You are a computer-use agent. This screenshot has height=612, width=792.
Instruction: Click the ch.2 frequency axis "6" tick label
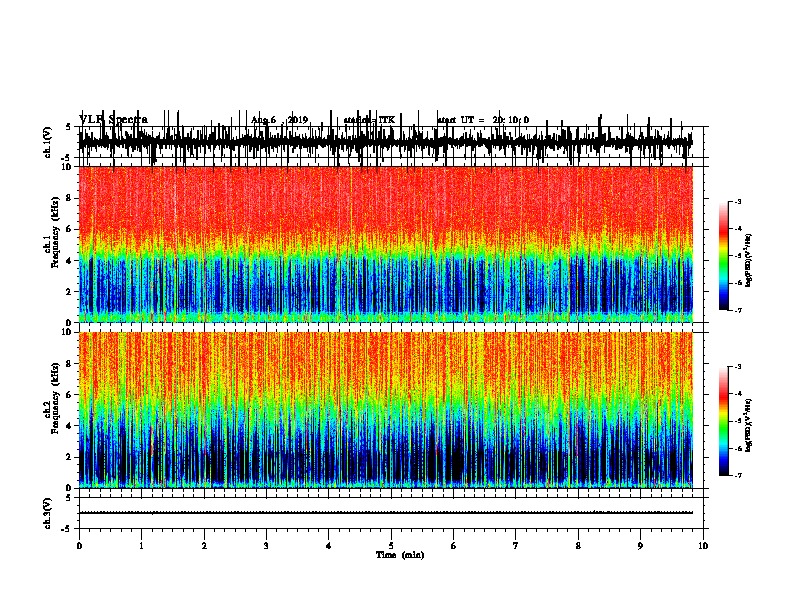[70, 395]
